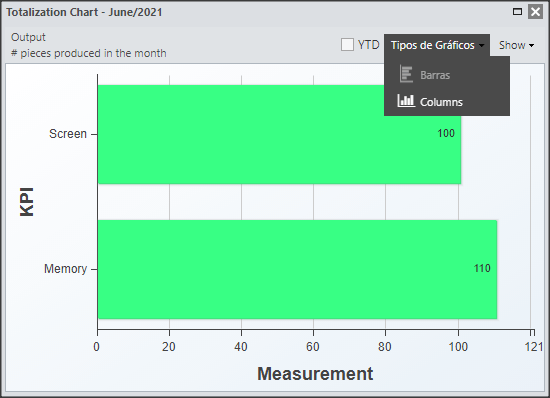Image resolution: width=550 pixels, height=398 pixels.
Task: Click the 110 value label on Memory bar
Action: [x=482, y=268]
